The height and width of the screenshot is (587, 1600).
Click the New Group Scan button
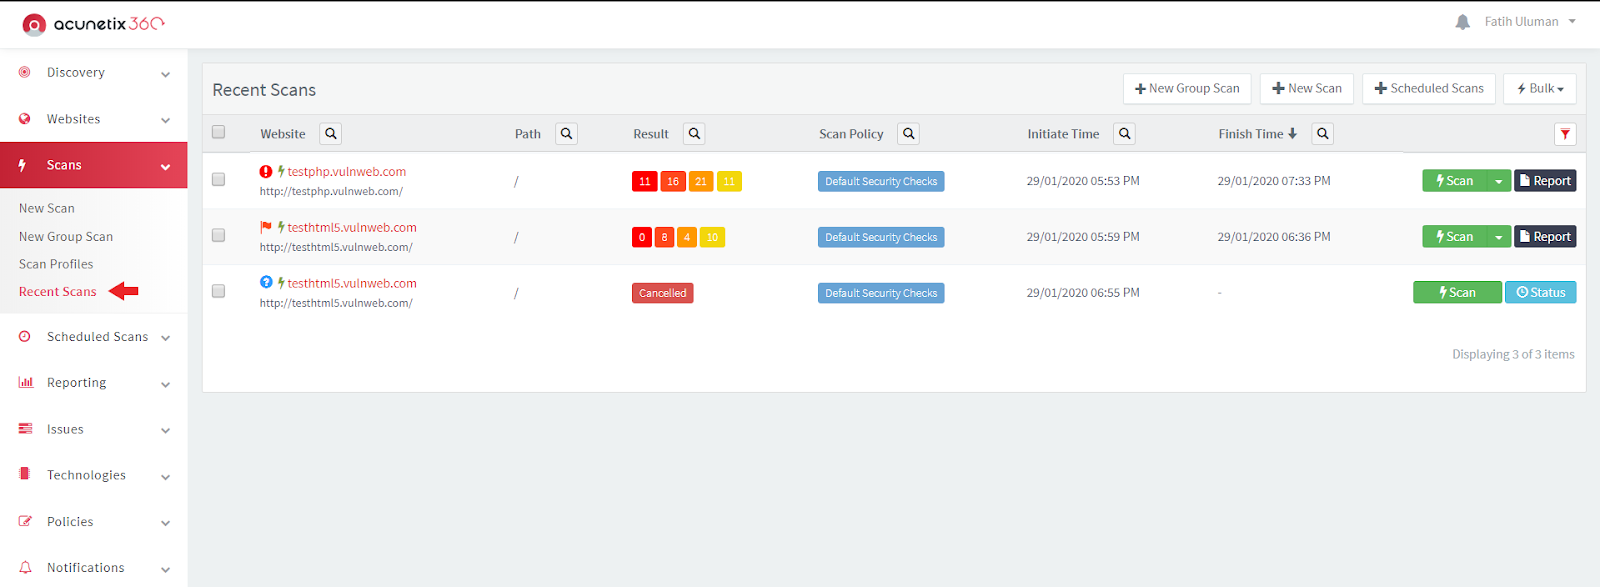point(1187,89)
